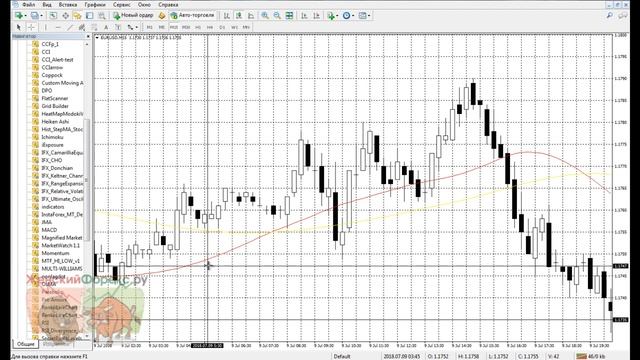Click the Navigator vertical scrollbar
This screenshot has width=640, height=360.
[x=87, y=180]
